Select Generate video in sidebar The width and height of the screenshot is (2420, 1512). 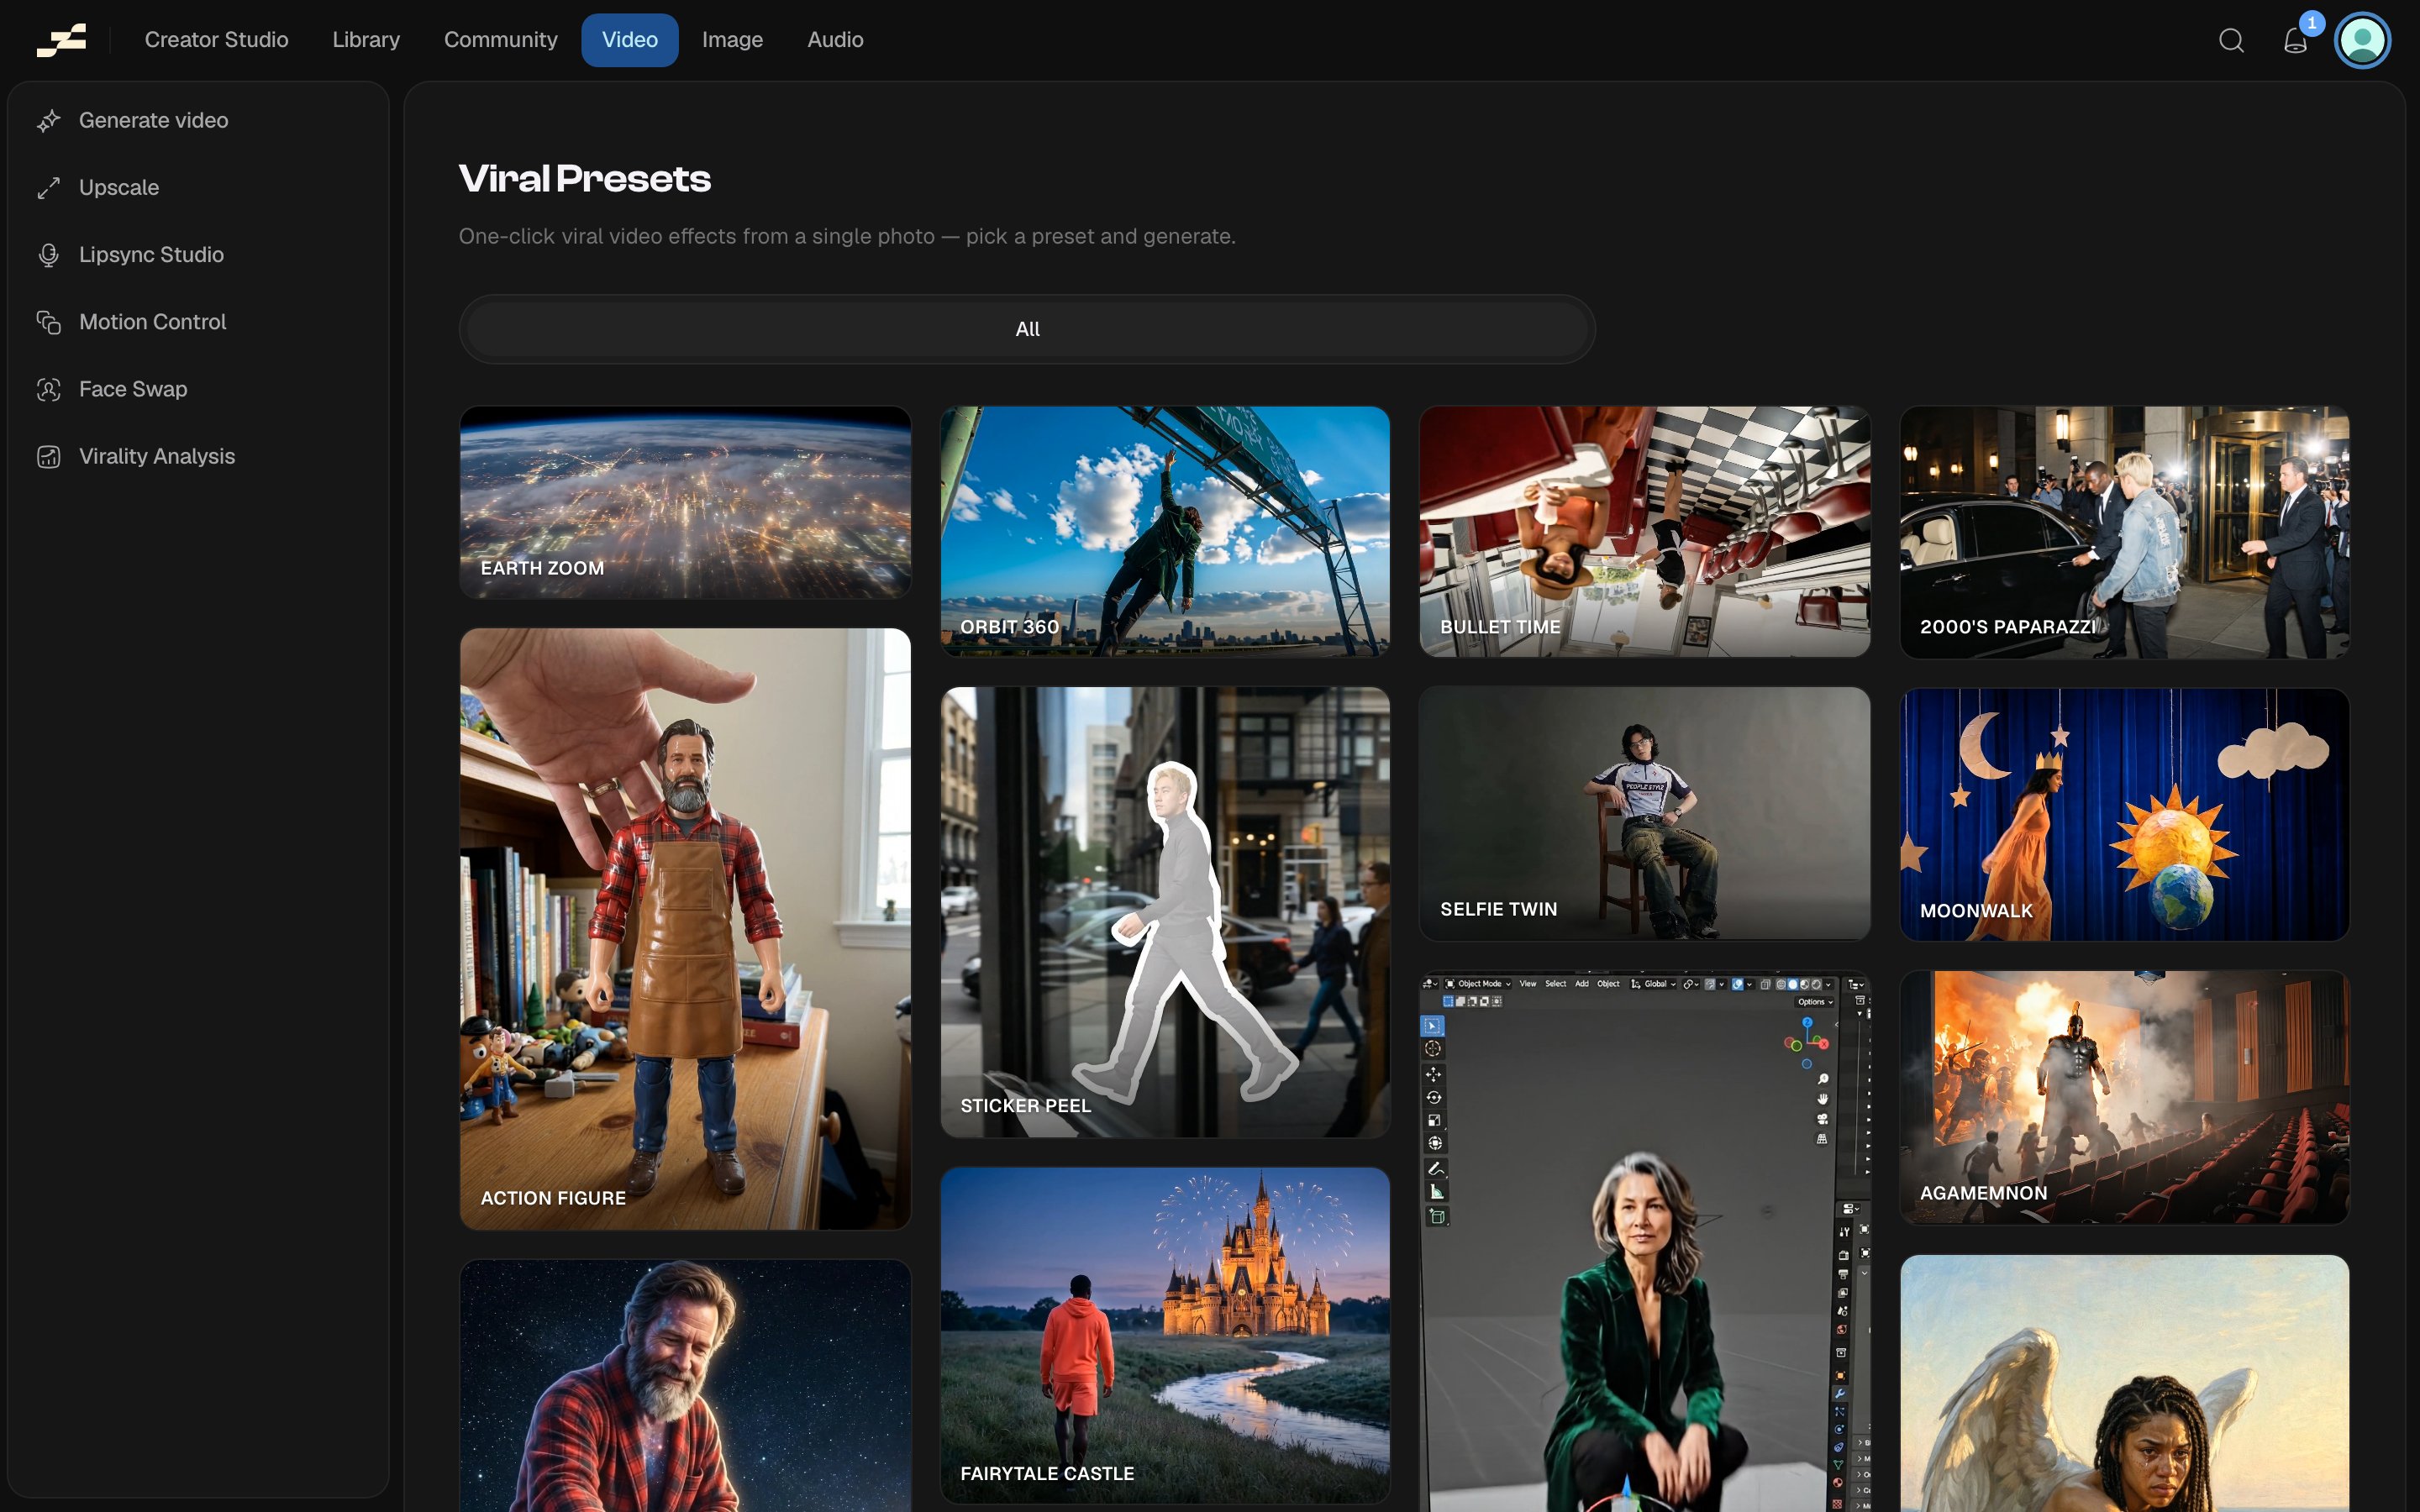[198, 121]
